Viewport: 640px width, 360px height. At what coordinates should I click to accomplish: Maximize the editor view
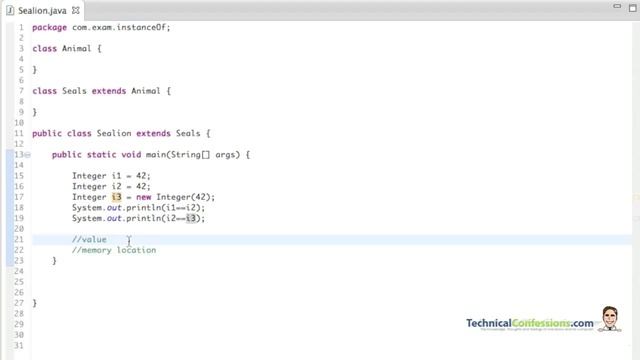[633, 7]
